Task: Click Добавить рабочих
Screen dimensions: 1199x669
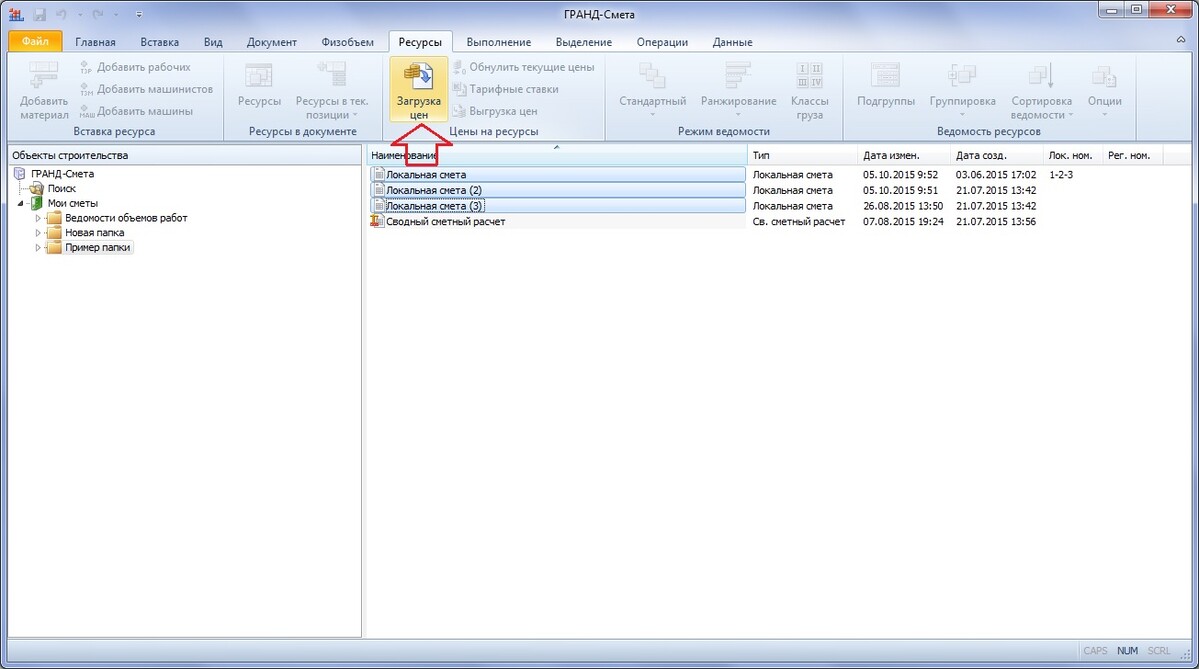Action: (135, 67)
